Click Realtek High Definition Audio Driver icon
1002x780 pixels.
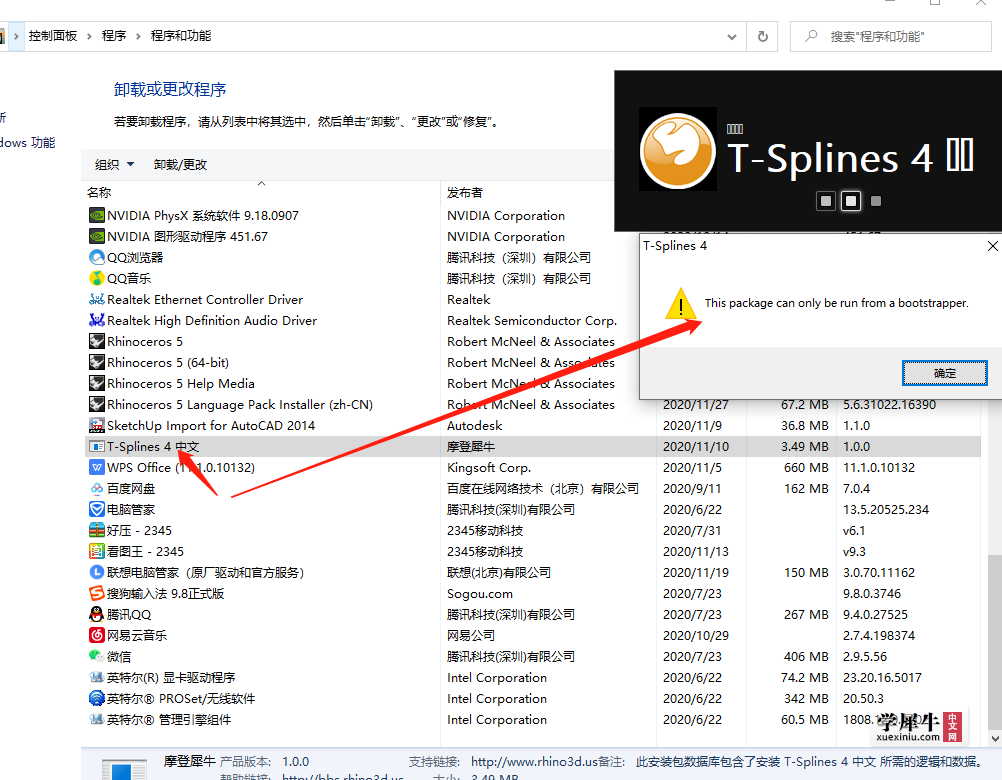pyautogui.click(x=96, y=320)
